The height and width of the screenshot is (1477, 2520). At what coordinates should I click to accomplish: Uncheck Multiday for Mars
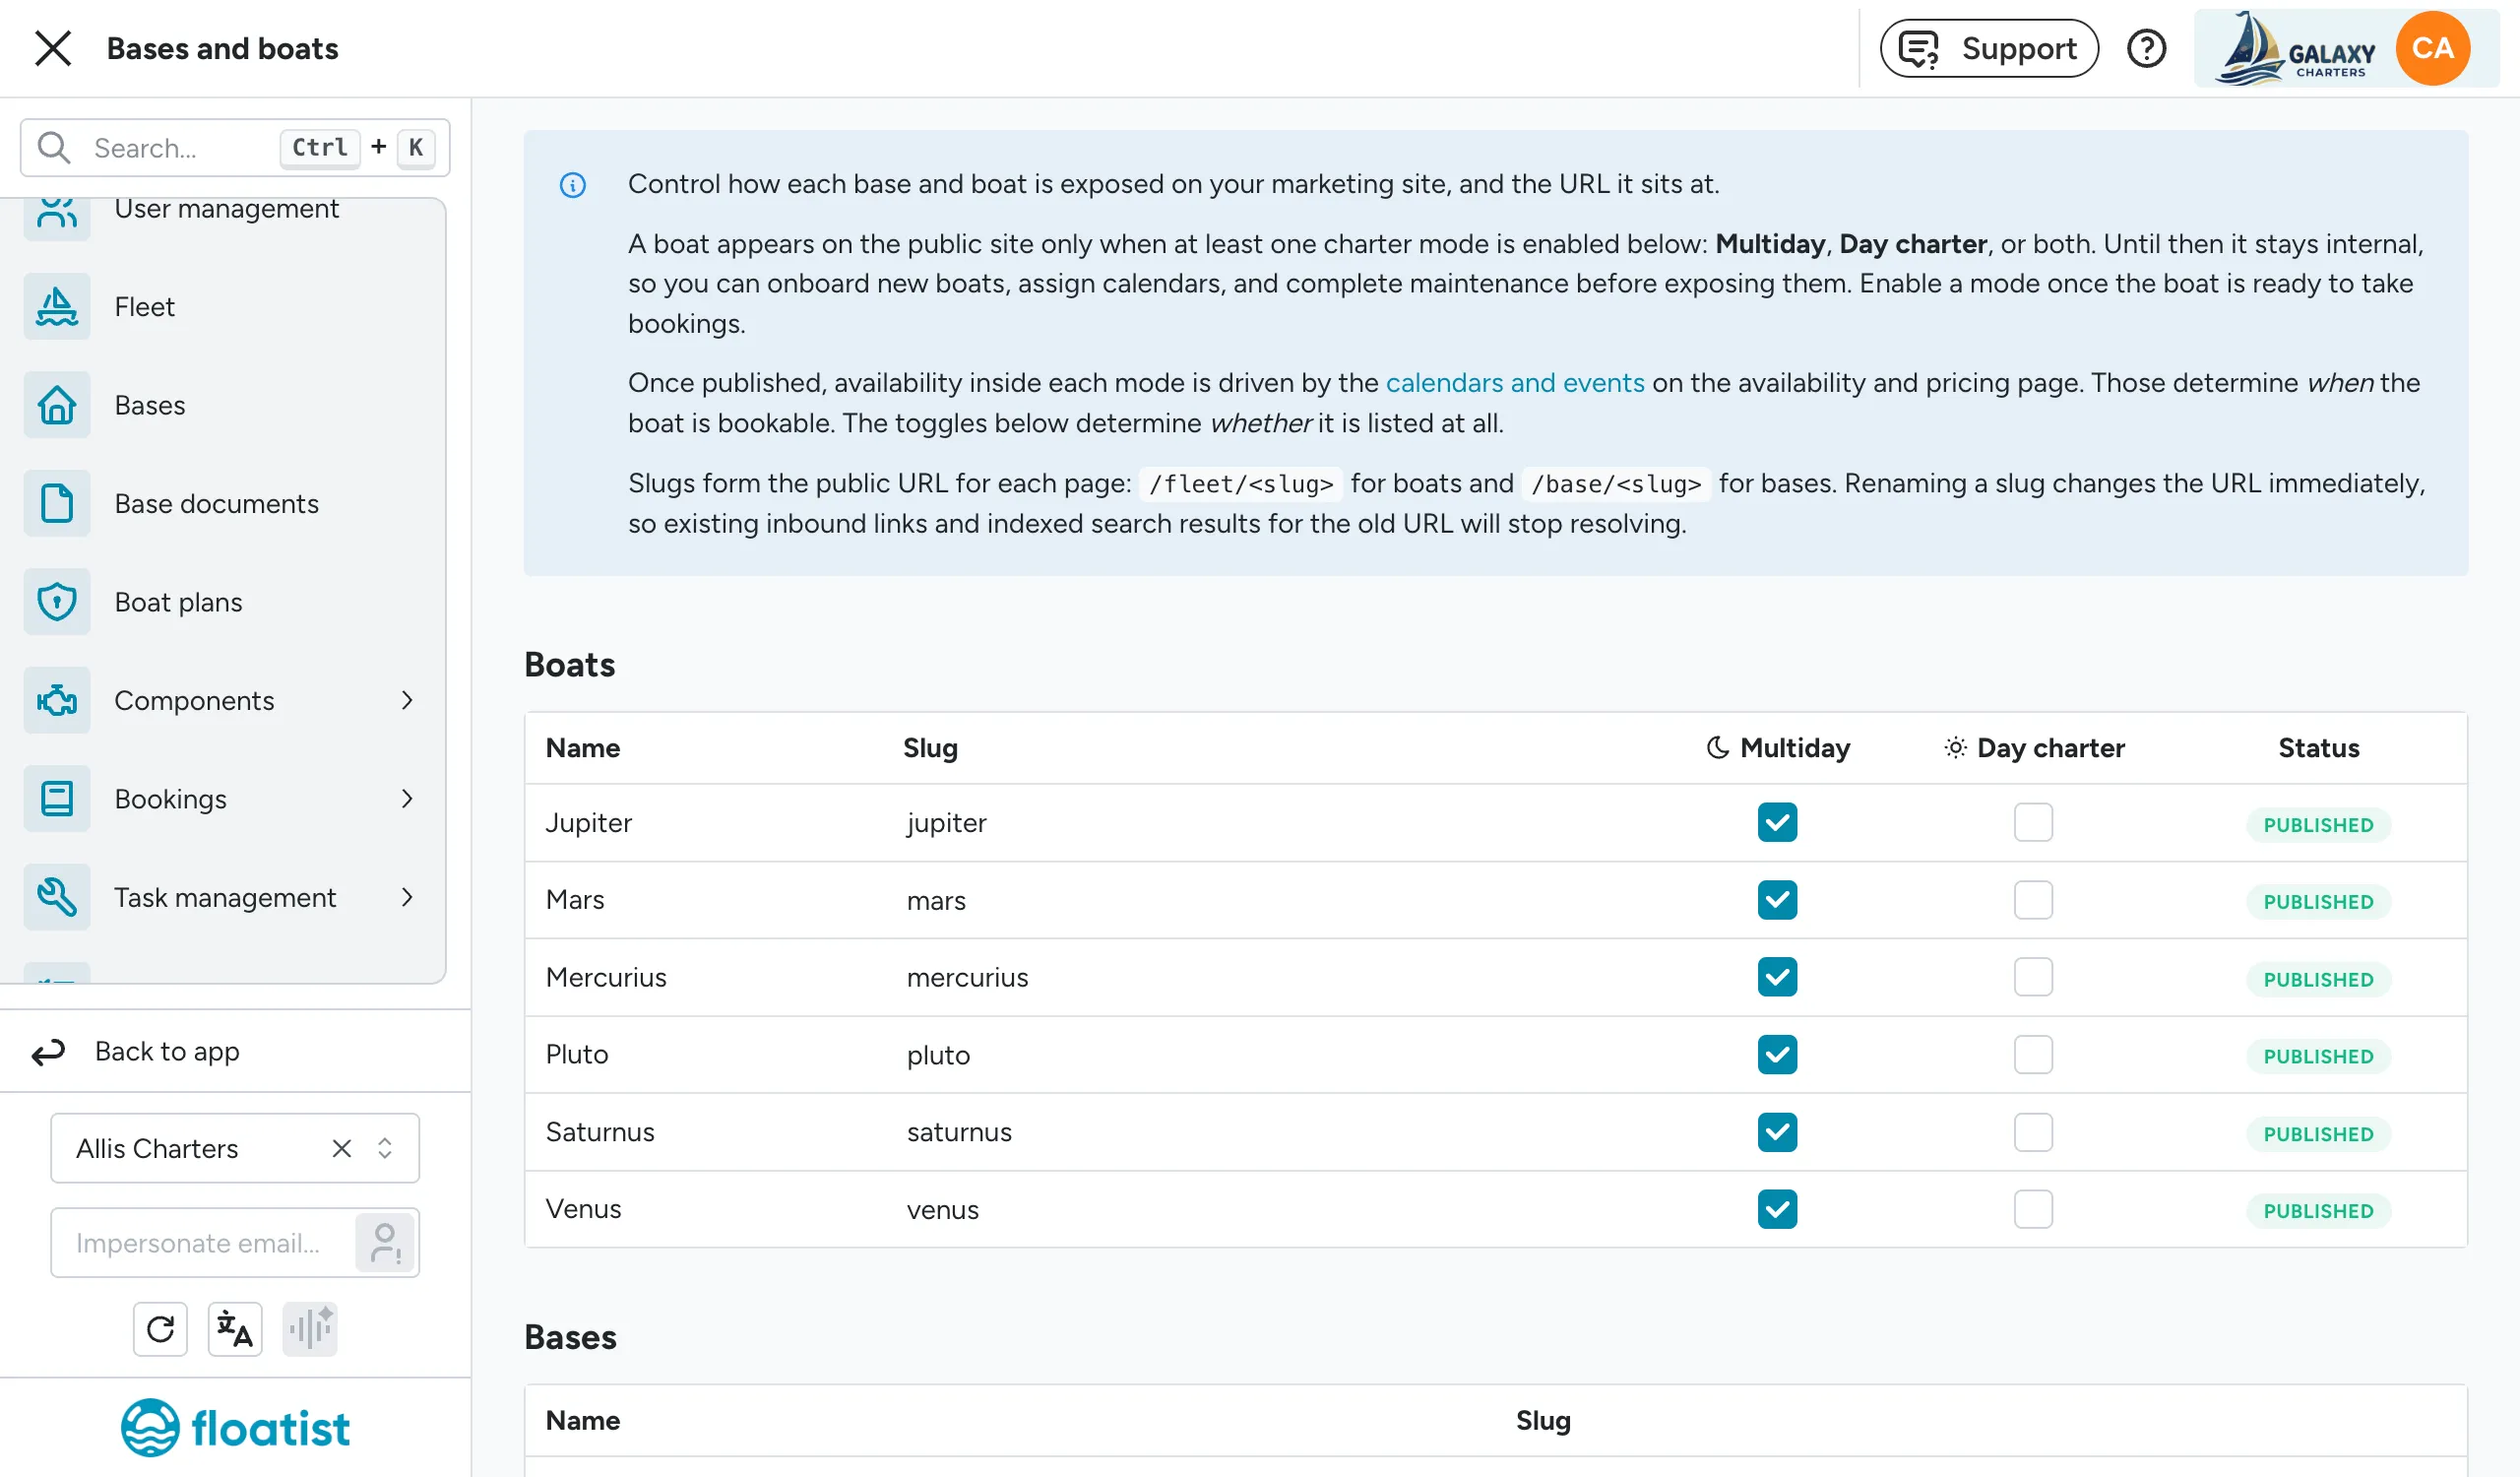coord(1777,900)
